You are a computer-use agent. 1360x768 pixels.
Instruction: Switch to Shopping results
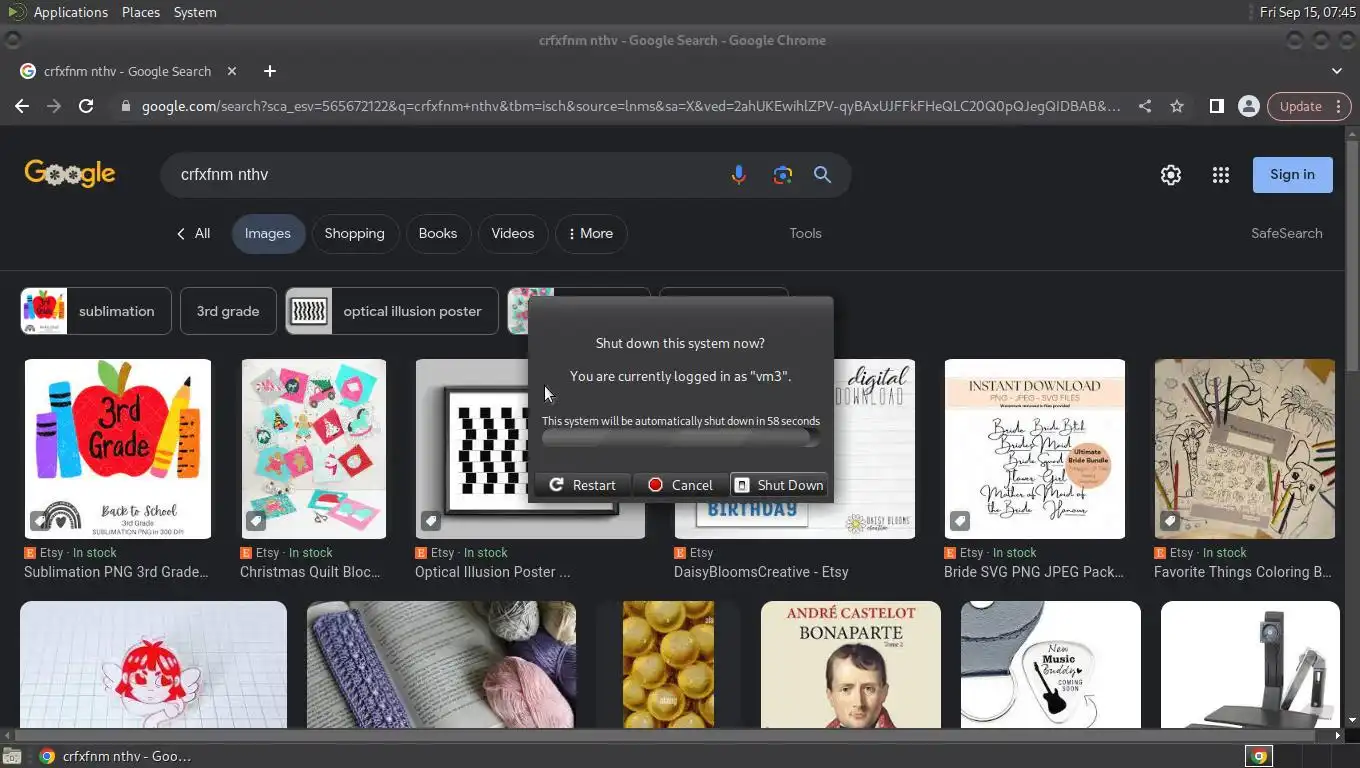coord(354,233)
